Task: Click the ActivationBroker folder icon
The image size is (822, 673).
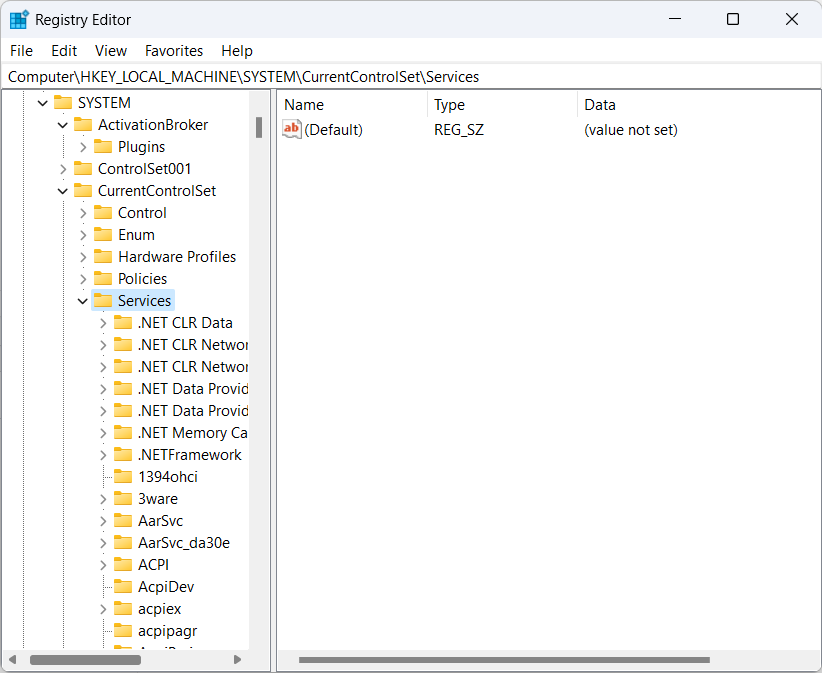Action: (83, 125)
